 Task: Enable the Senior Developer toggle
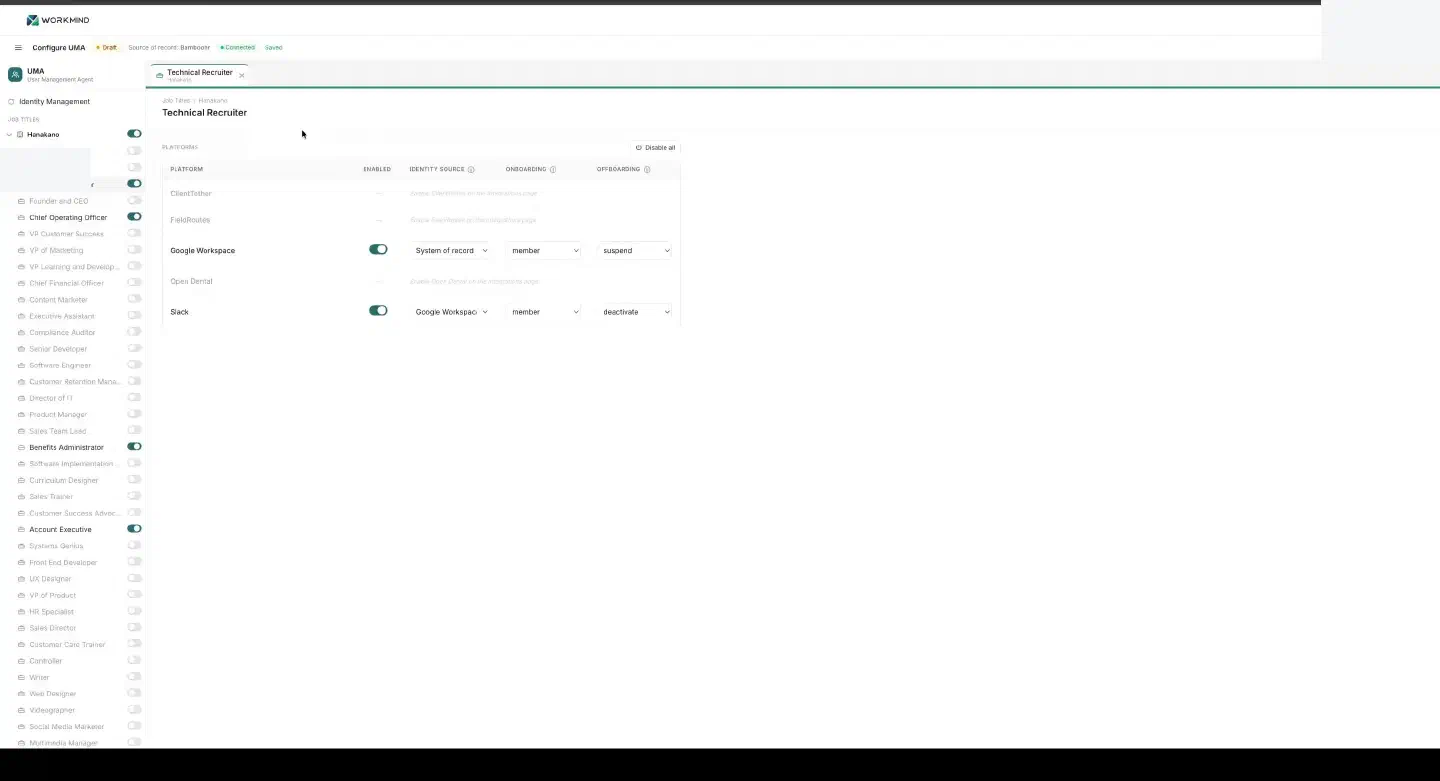pyautogui.click(x=134, y=348)
